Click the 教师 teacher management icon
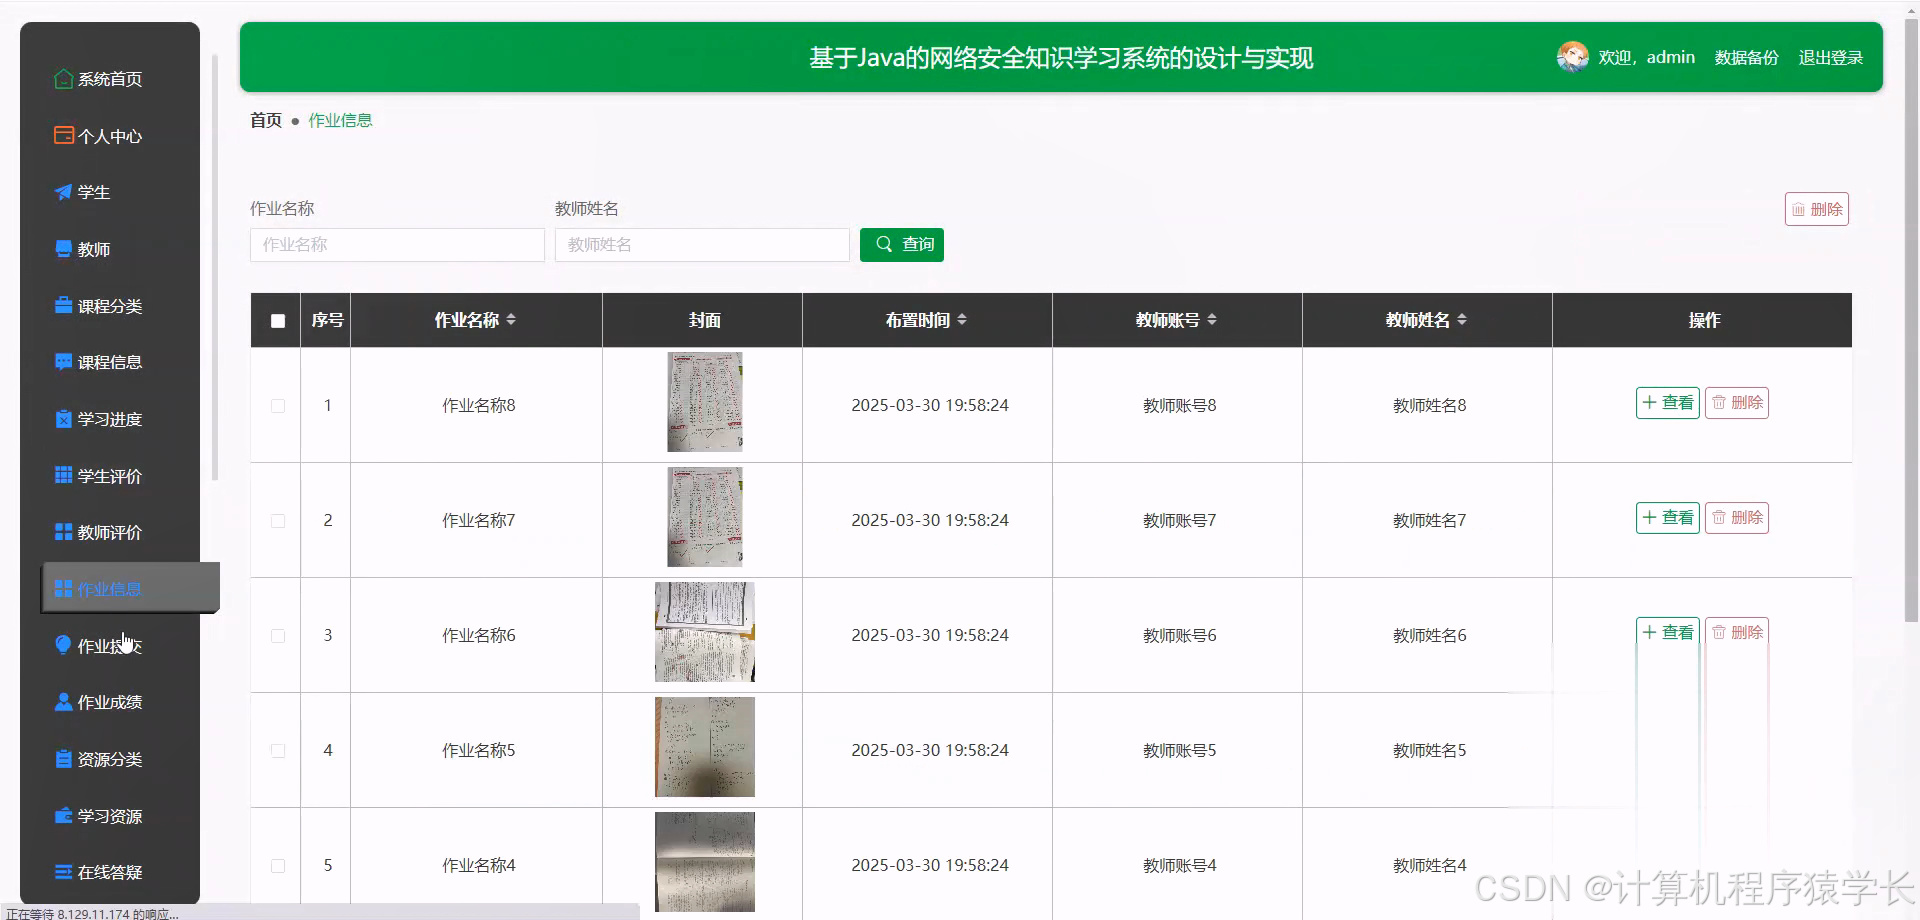Image resolution: width=1920 pixels, height=920 pixels. click(x=62, y=249)
